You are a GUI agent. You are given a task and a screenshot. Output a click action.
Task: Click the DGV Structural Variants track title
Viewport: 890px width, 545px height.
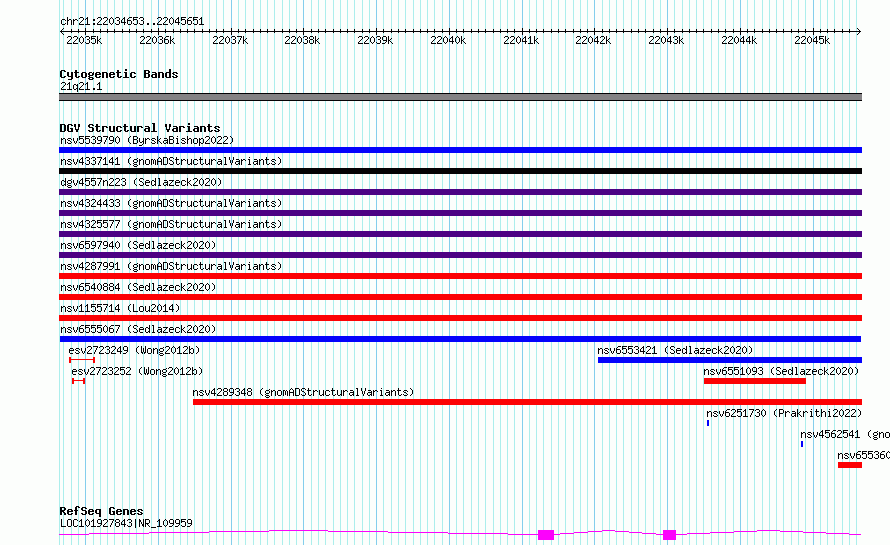tap(140, 128)
